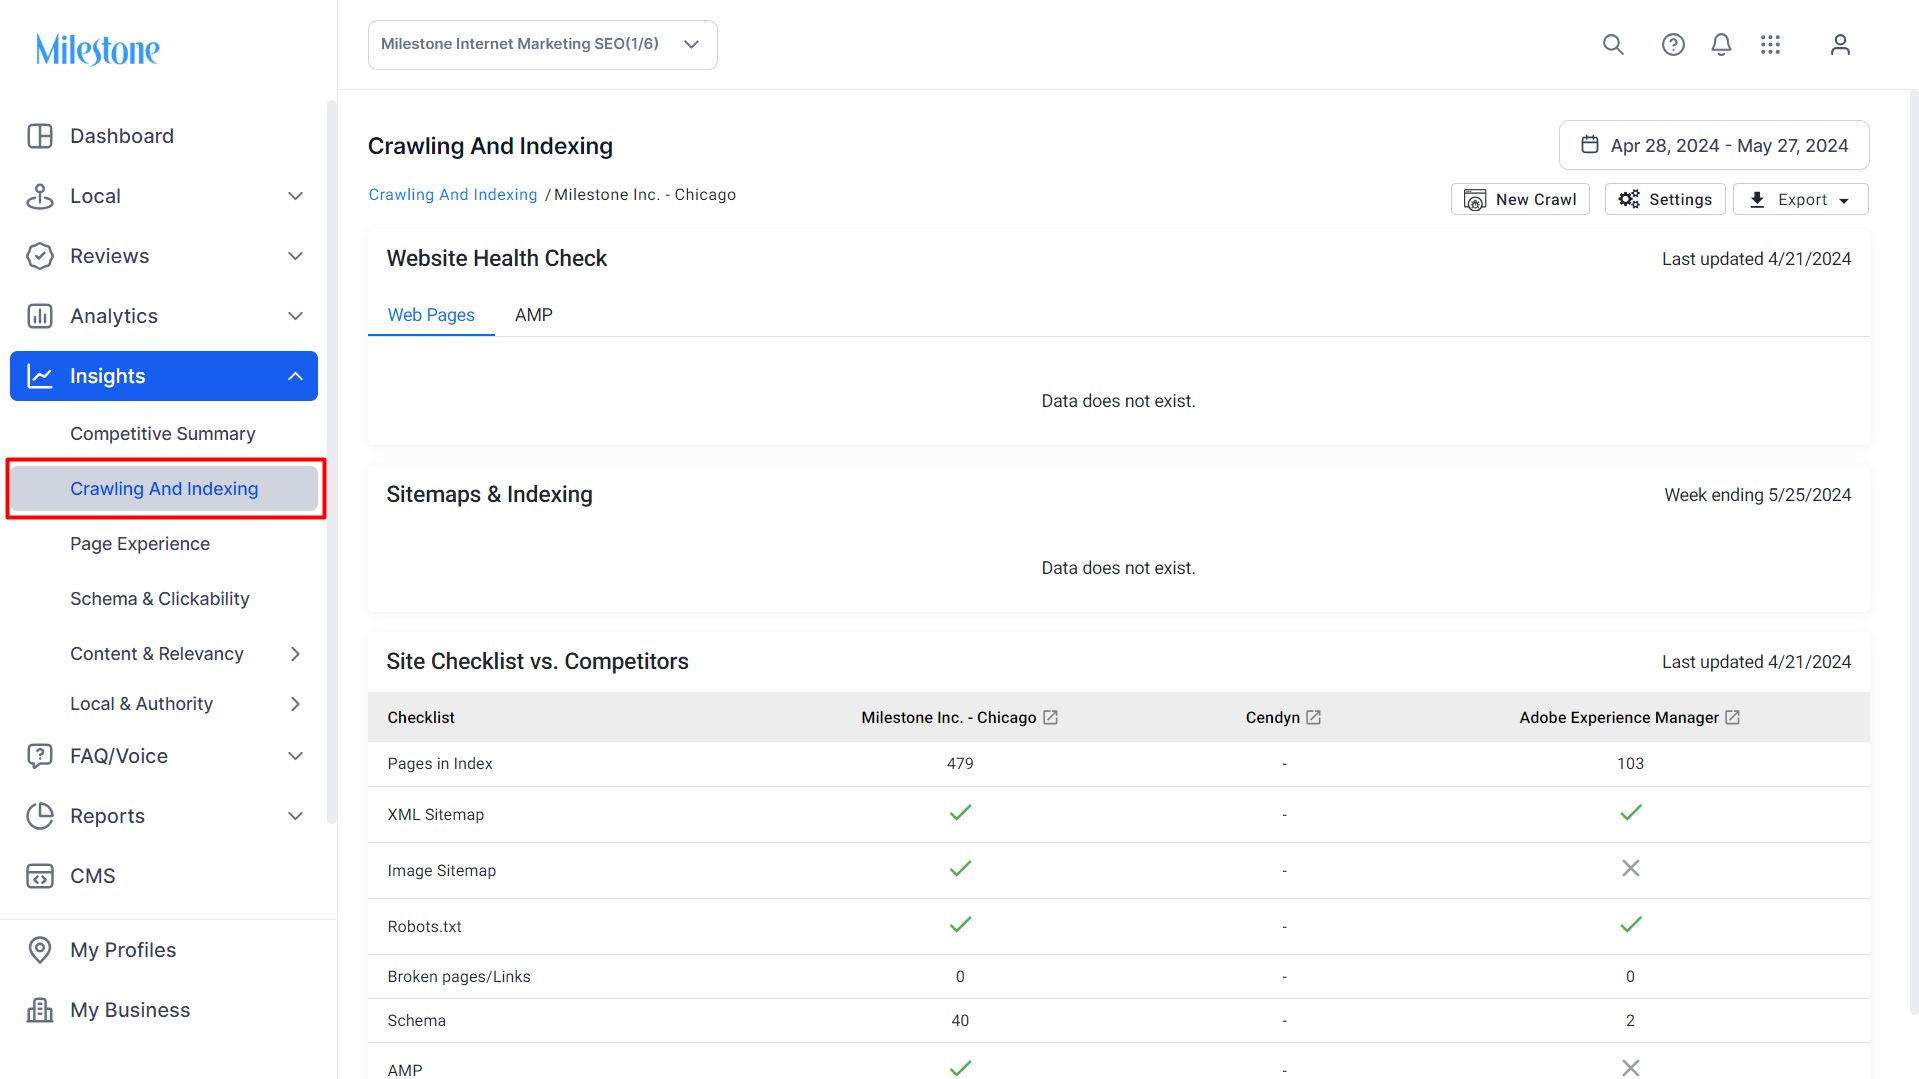Image resolution: width=1919 pixels, height=1079 pixels.
Task: Open Cendyn external link icon
Action: (1313, 718)
